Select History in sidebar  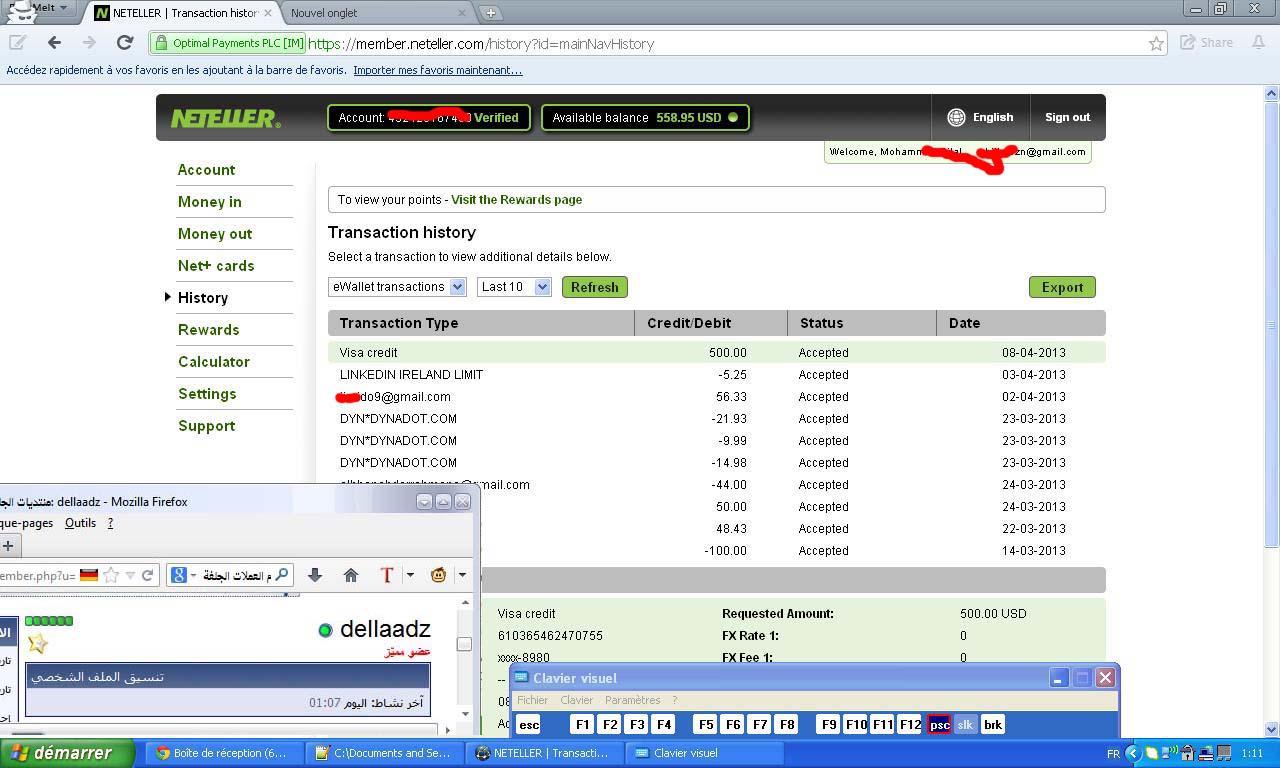[x=203, y=298]
